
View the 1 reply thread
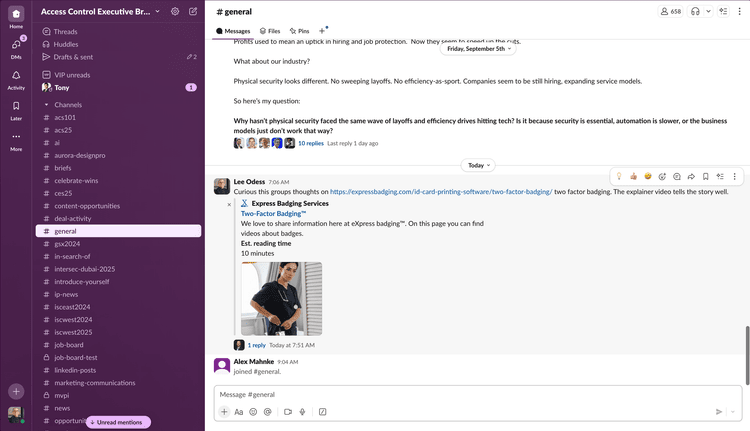coord(256,345)
